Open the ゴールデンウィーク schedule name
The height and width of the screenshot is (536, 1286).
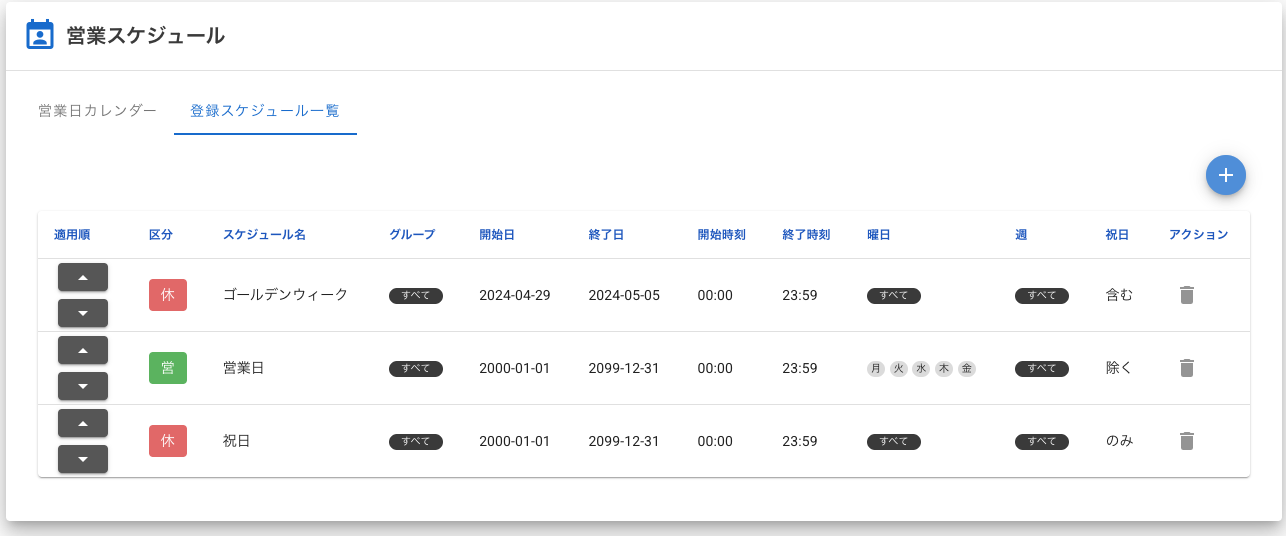(x=285, y=295)
